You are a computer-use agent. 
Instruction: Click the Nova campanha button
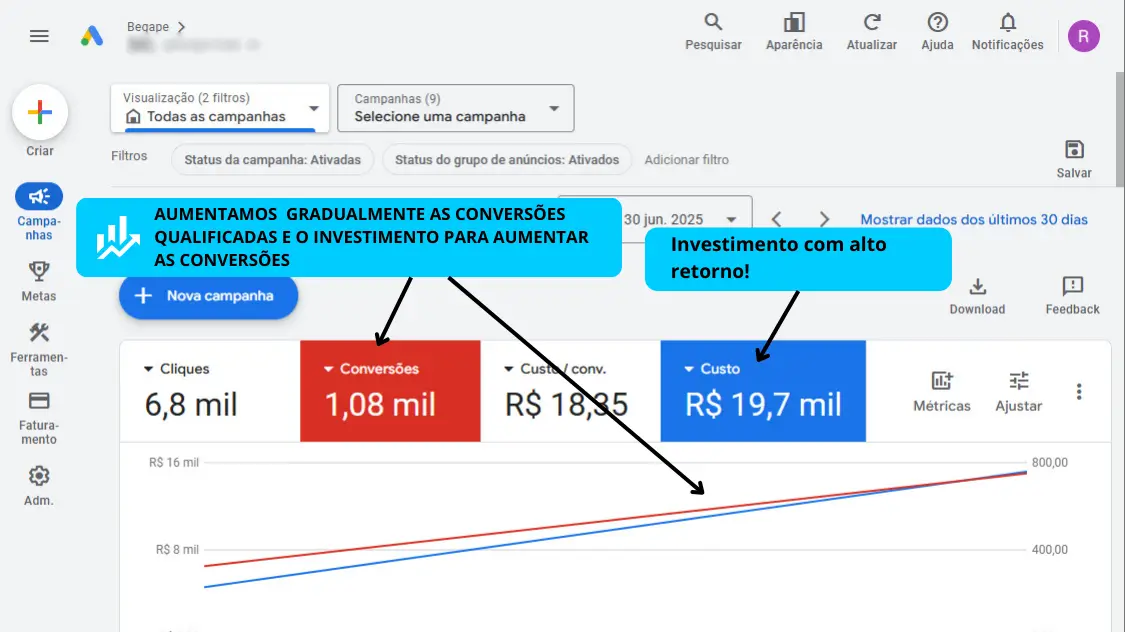point(208,296)
